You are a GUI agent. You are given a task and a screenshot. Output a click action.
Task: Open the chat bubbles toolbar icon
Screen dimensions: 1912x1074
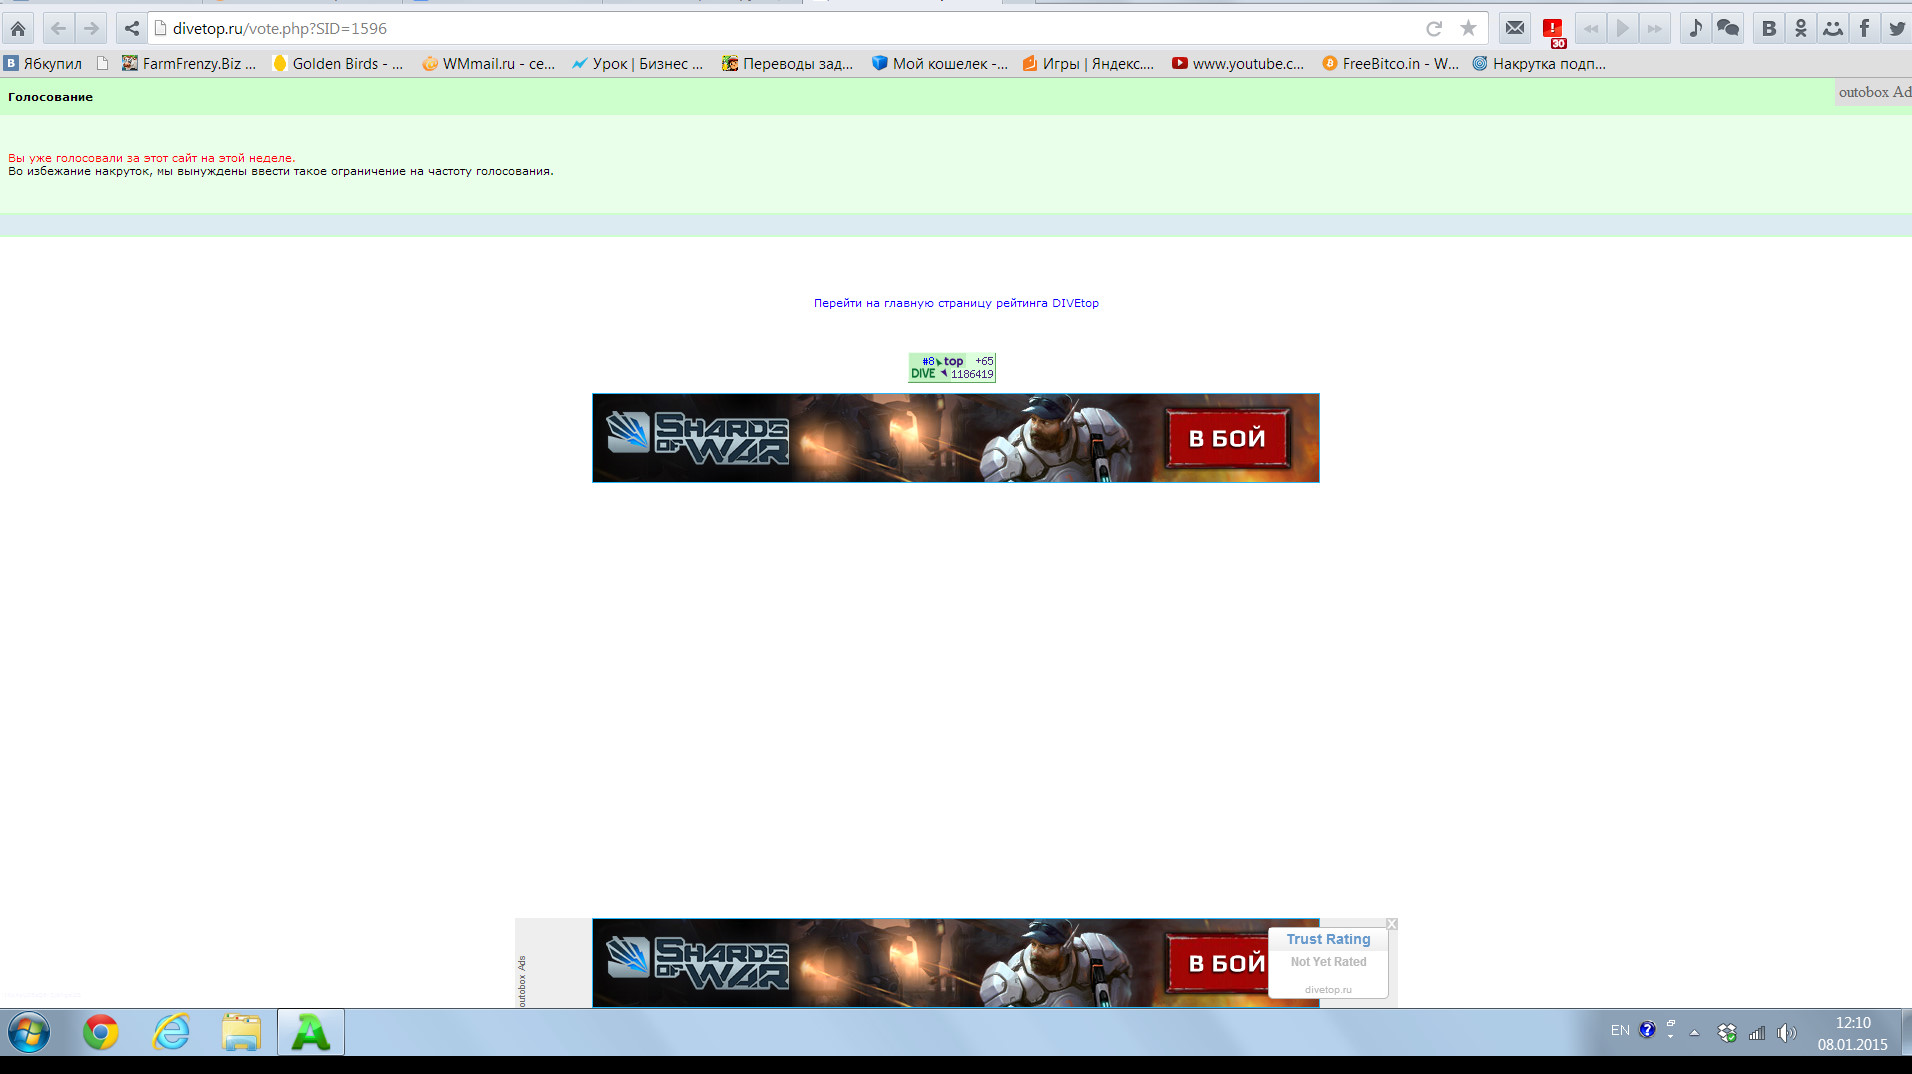[x=1728, y=29]
